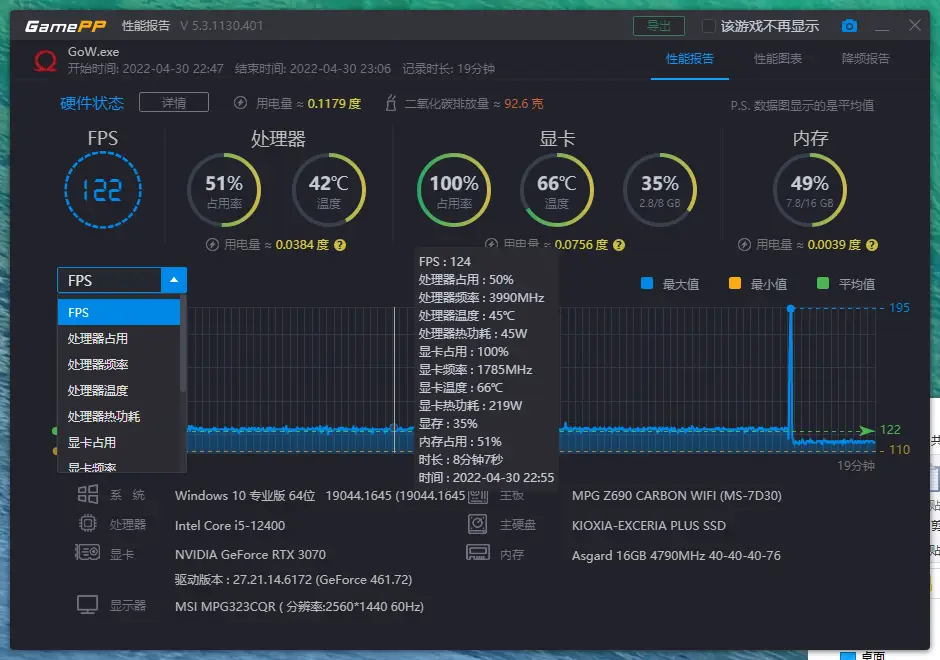Viewport: 940px width, 660px height.
Task: Click the 导出 export button
Action: point(659,26)
